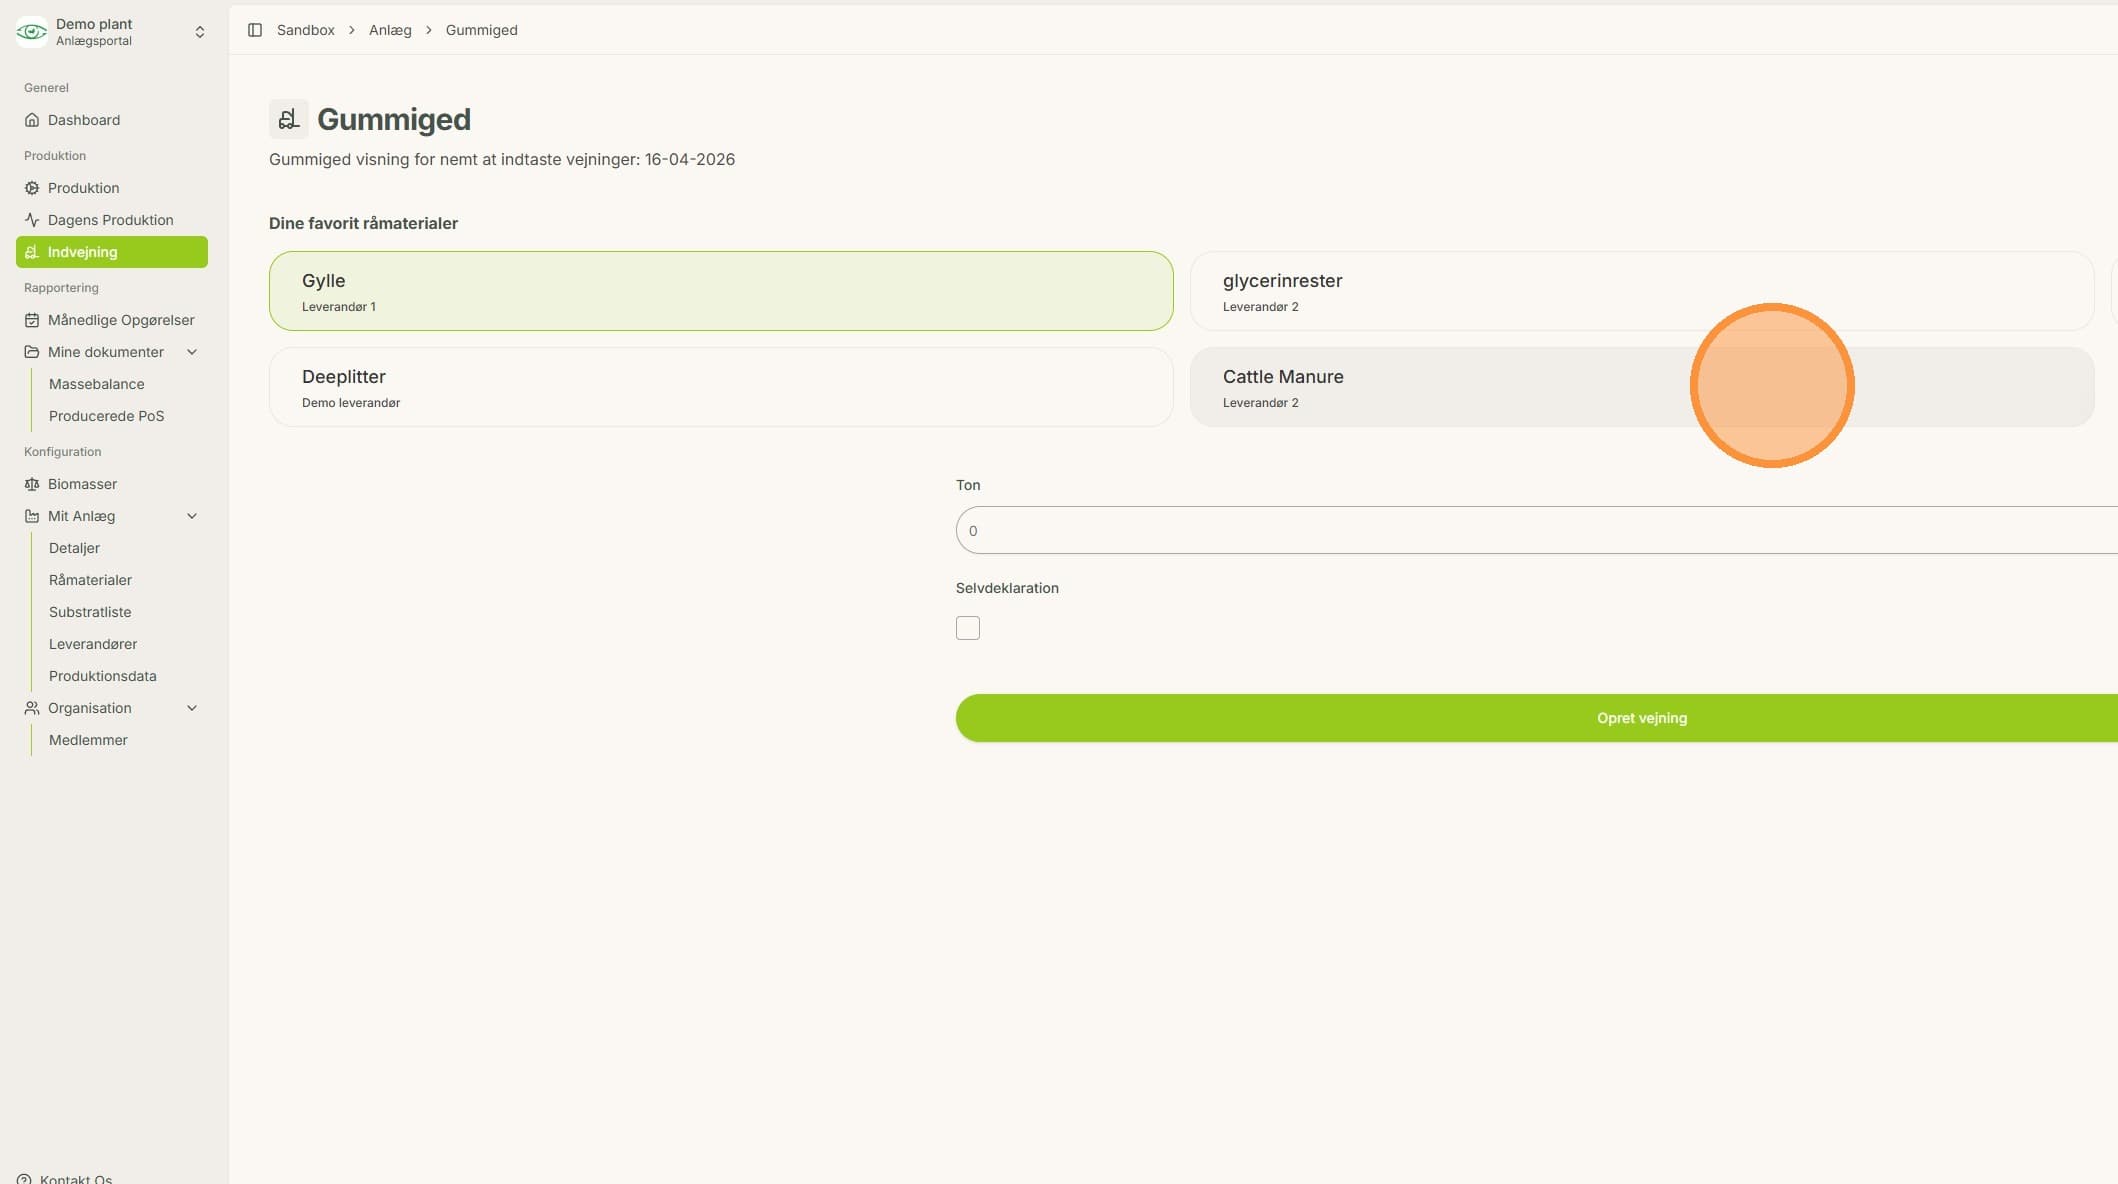Click the Kontakt Os help icon
This screenshot has height=1184, width=2118.
24,1178
